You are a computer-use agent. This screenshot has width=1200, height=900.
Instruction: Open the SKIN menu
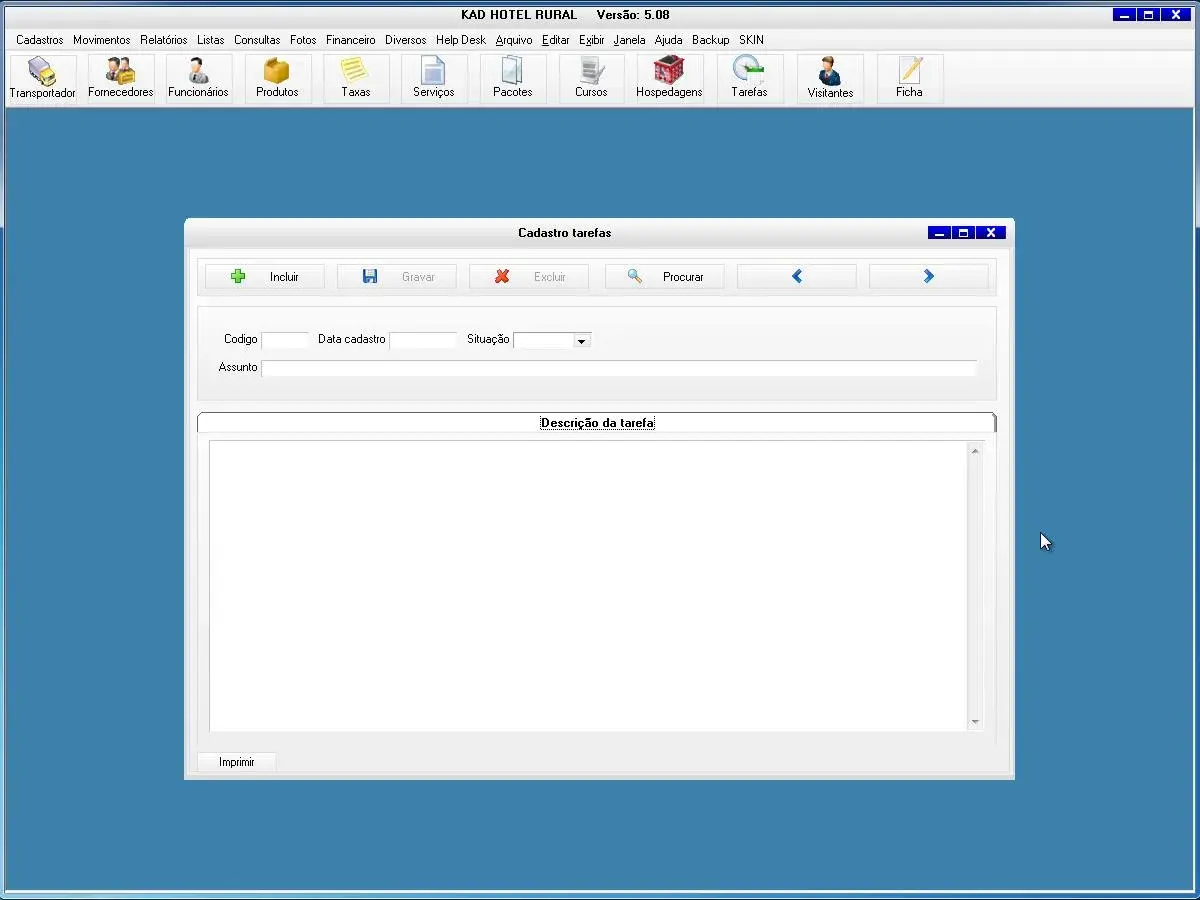[752, 40]
